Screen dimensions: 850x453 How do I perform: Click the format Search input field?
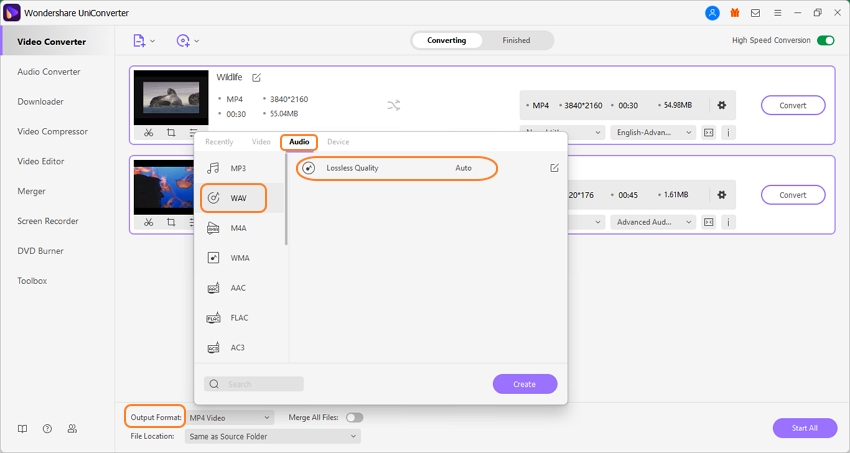[x=254, y=384]
